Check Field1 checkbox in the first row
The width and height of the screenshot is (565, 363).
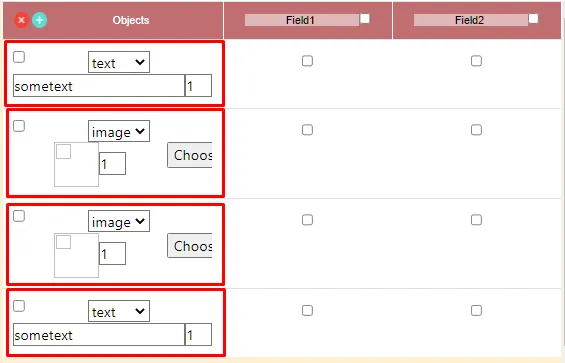307,61
